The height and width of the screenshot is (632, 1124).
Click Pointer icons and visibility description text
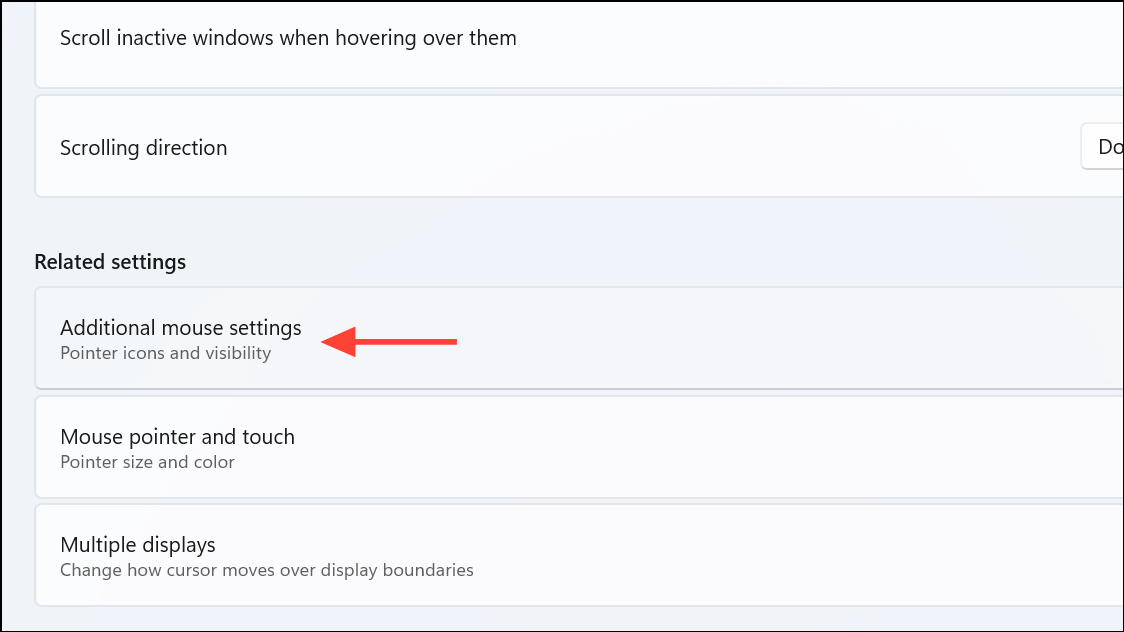[166, 353]
